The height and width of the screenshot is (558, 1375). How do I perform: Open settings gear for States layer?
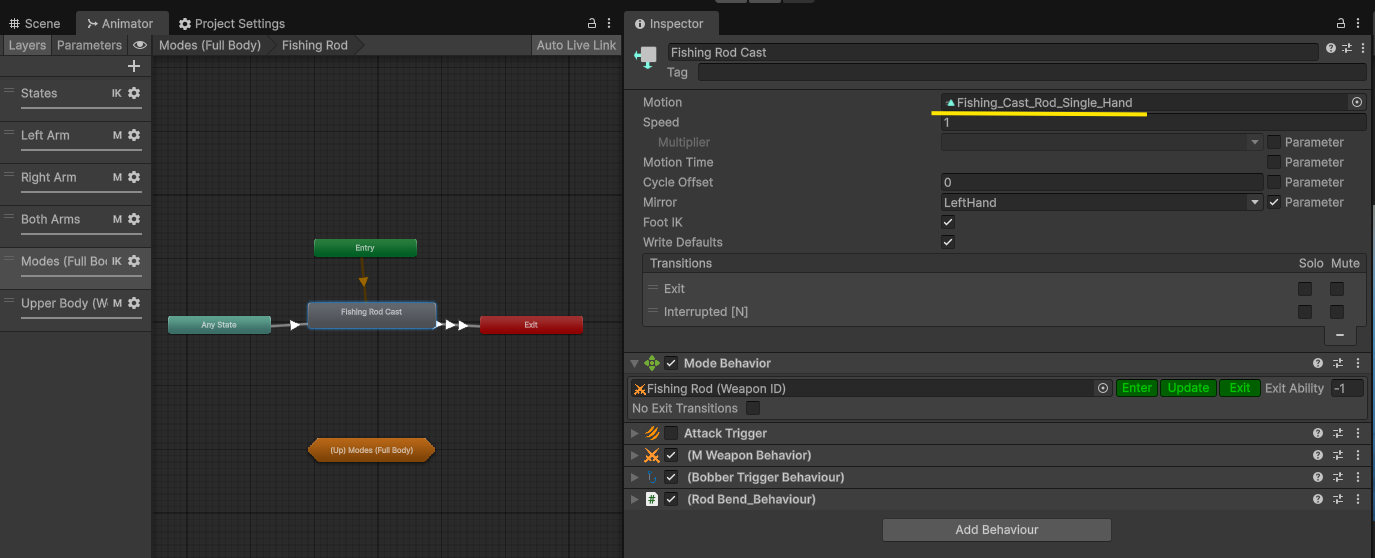tap(134, 93)
